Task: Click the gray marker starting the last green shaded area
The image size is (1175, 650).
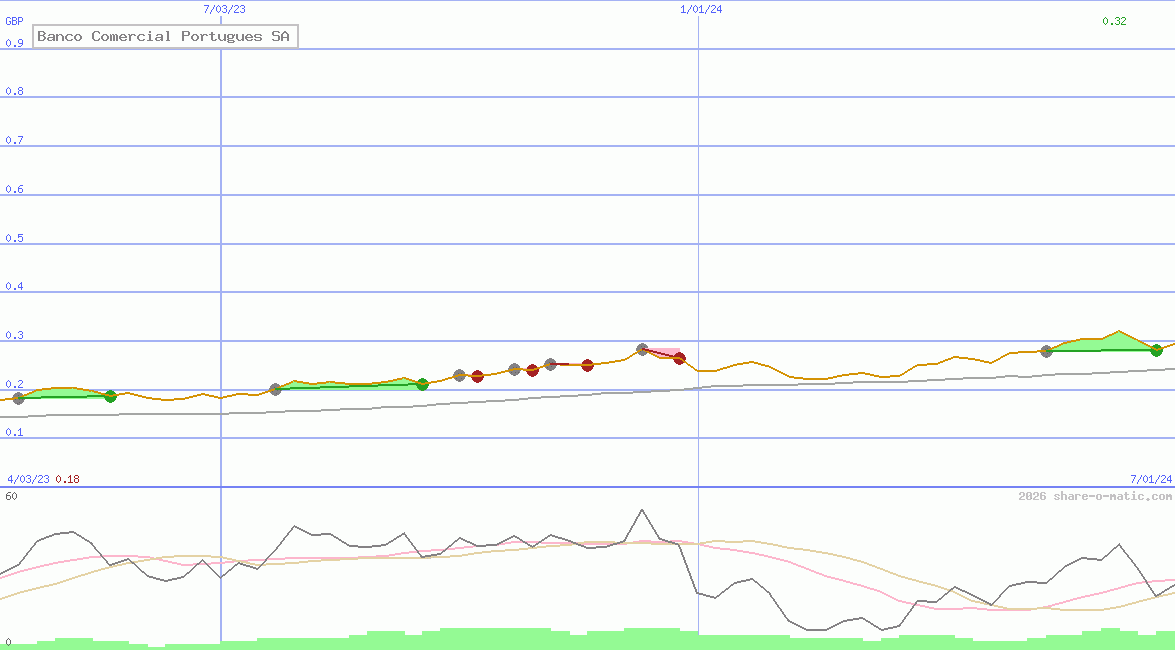Action: pos(1046,351)
